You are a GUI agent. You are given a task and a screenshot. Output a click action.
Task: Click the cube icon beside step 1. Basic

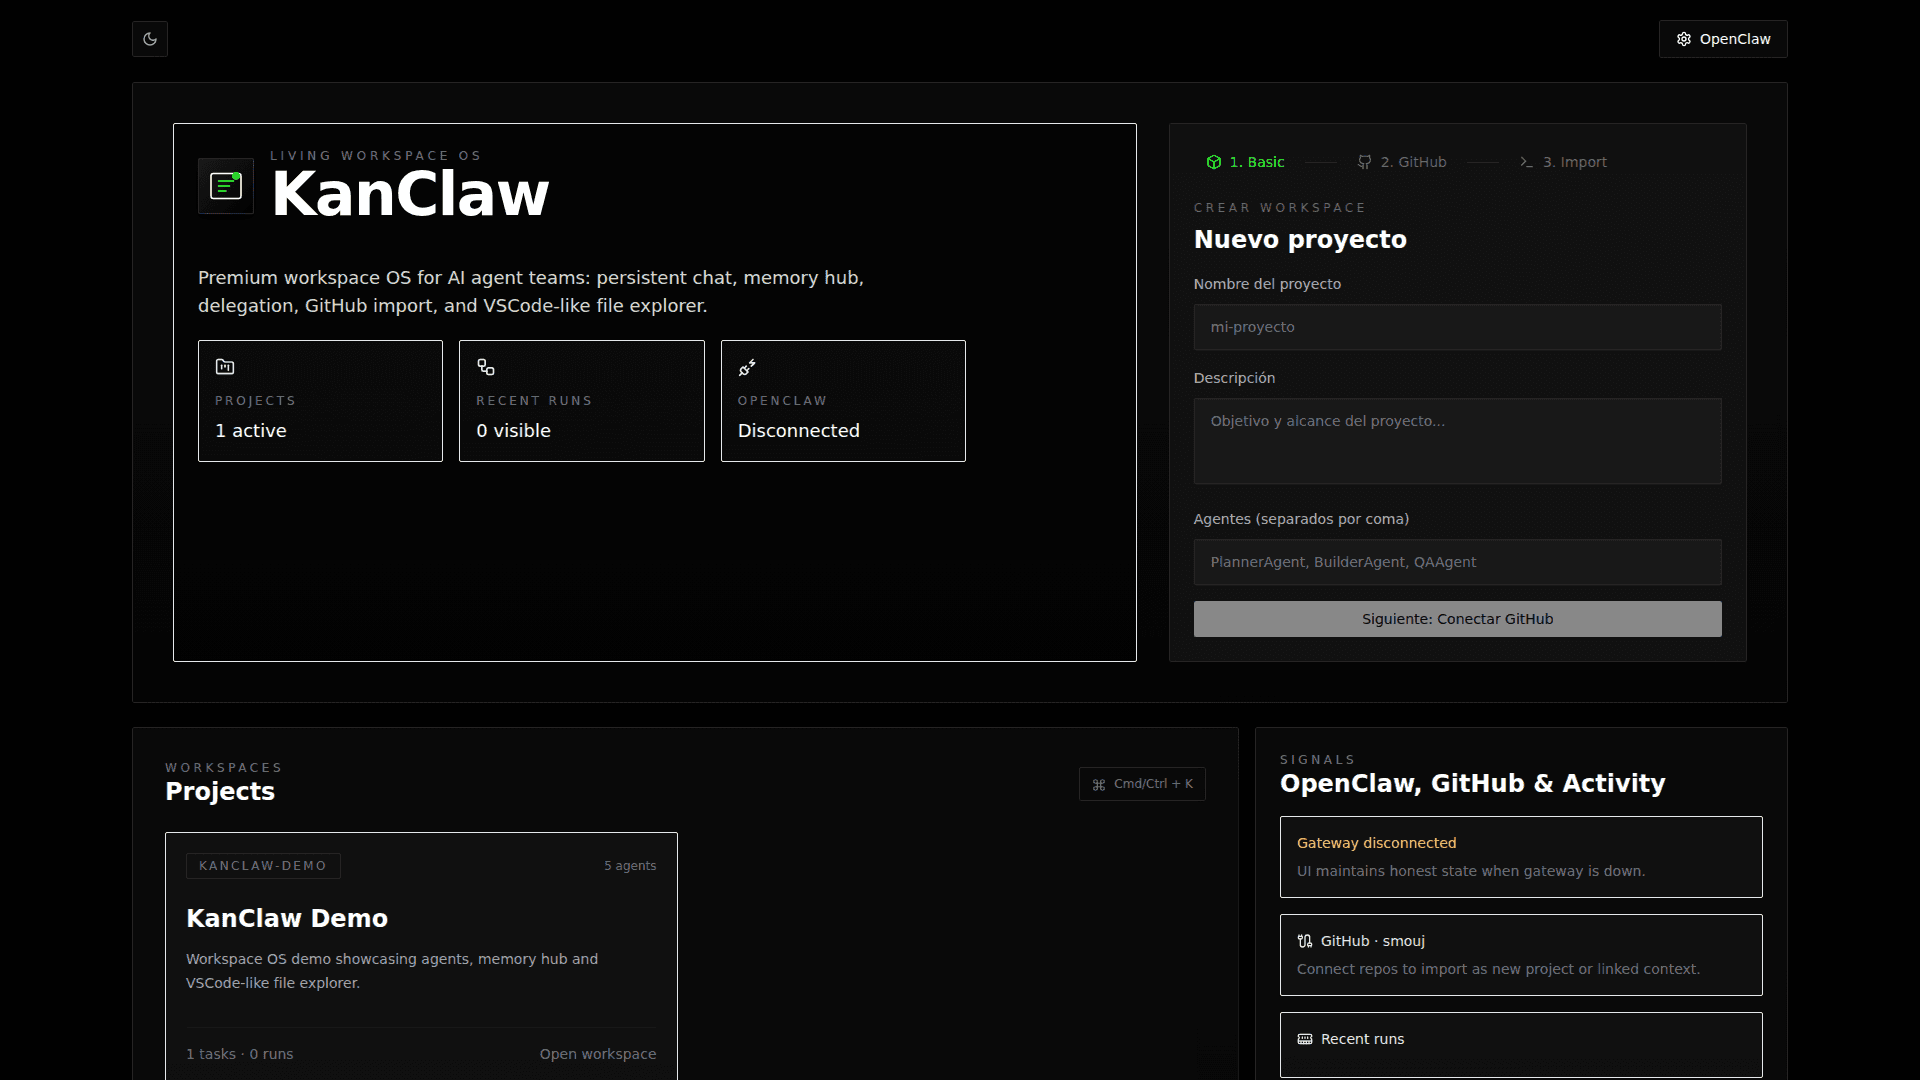(1214, 162)
